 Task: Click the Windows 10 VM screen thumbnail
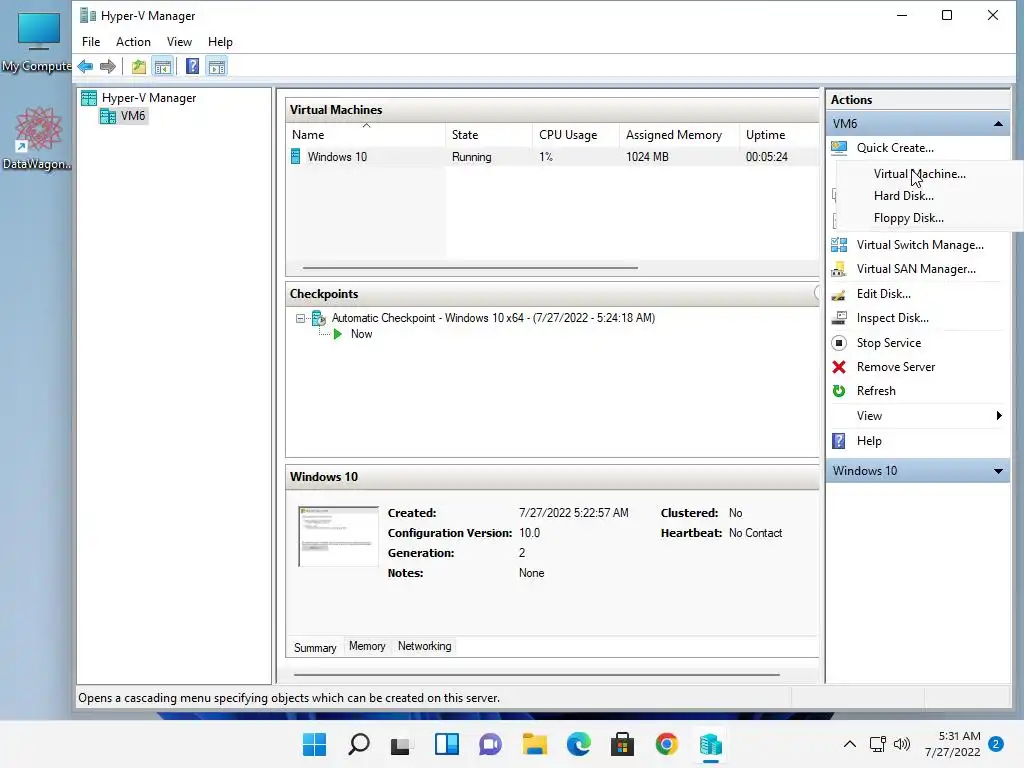[338, 536]
